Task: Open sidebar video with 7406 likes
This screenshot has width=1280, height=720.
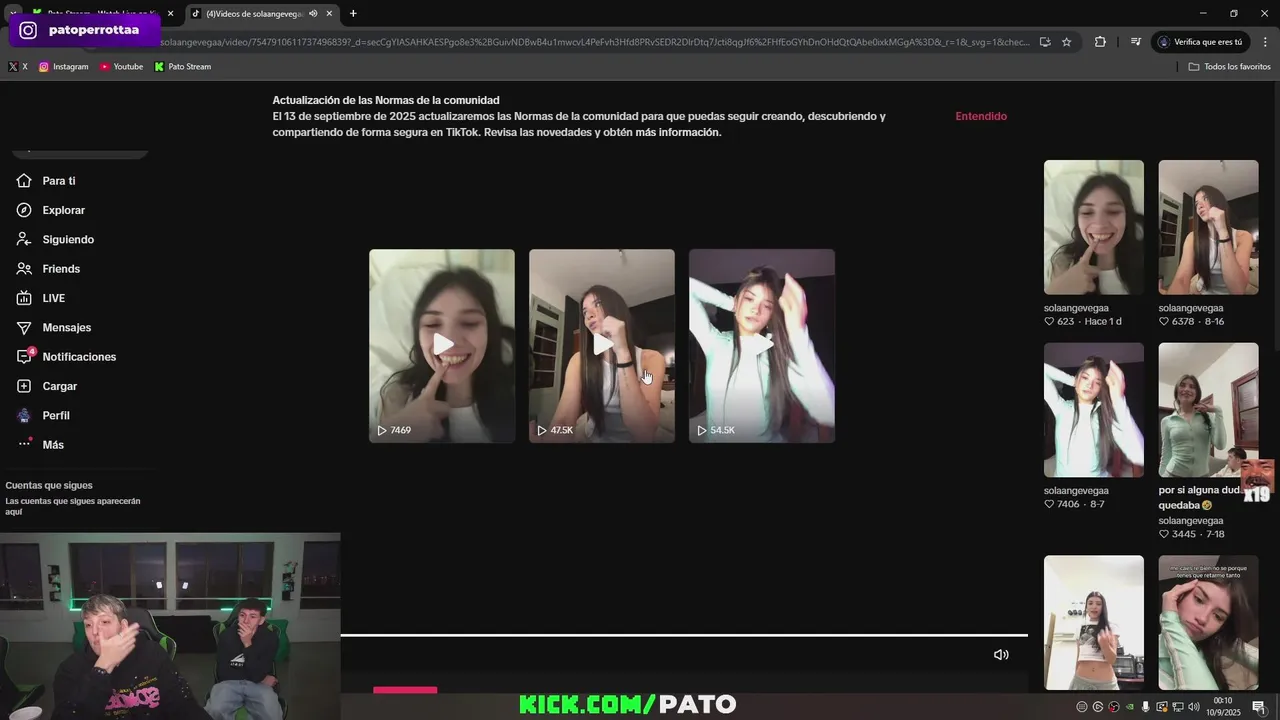Action: (x=1094, y=410)
